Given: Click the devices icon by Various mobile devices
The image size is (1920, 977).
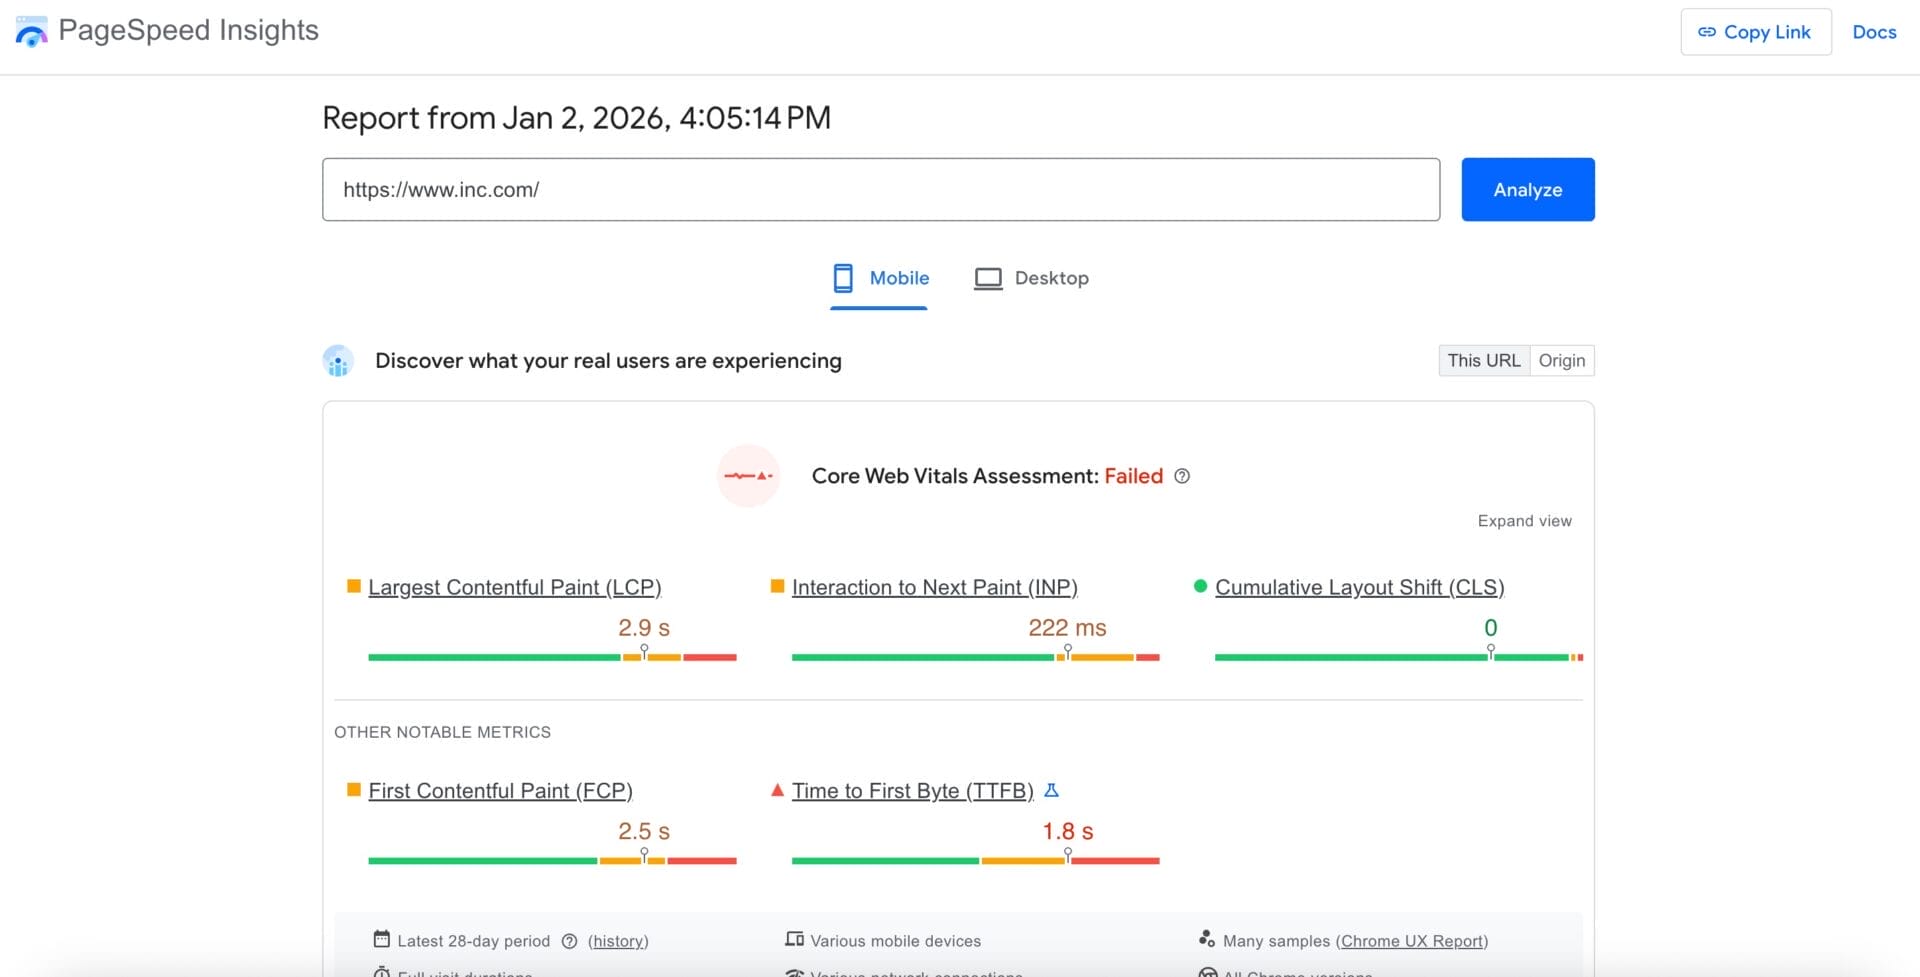Looking at the screenshot, I should [795, 939].
